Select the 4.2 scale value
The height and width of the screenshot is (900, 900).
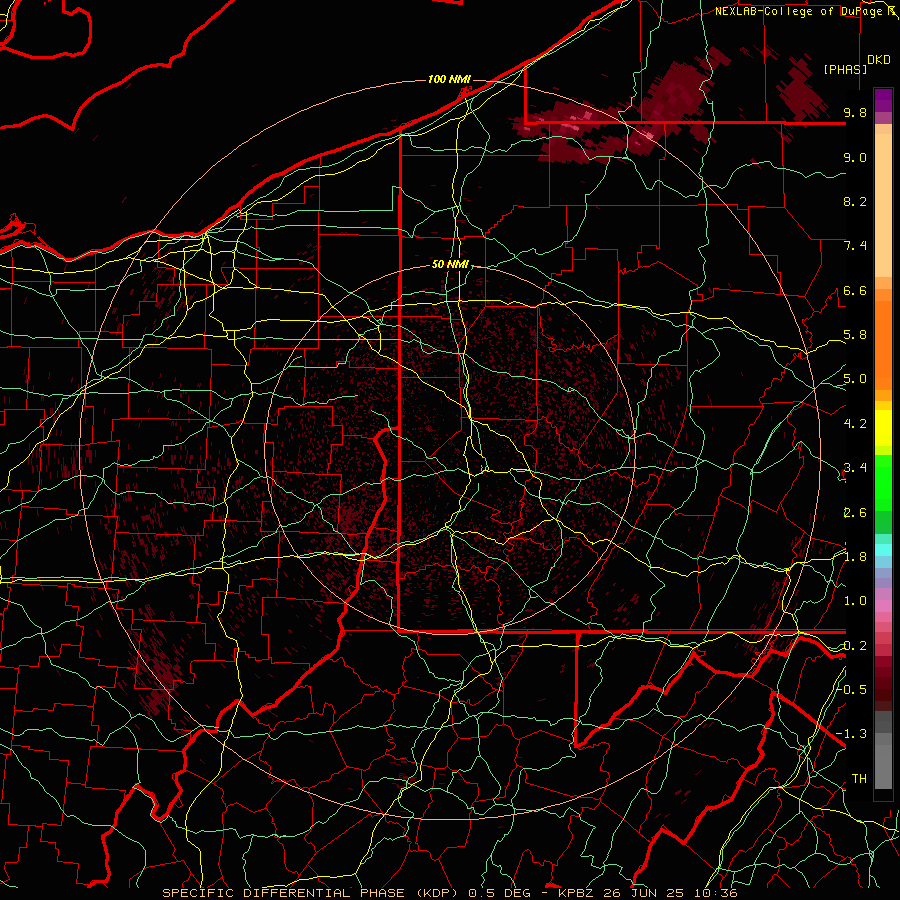tap(855, 424)
